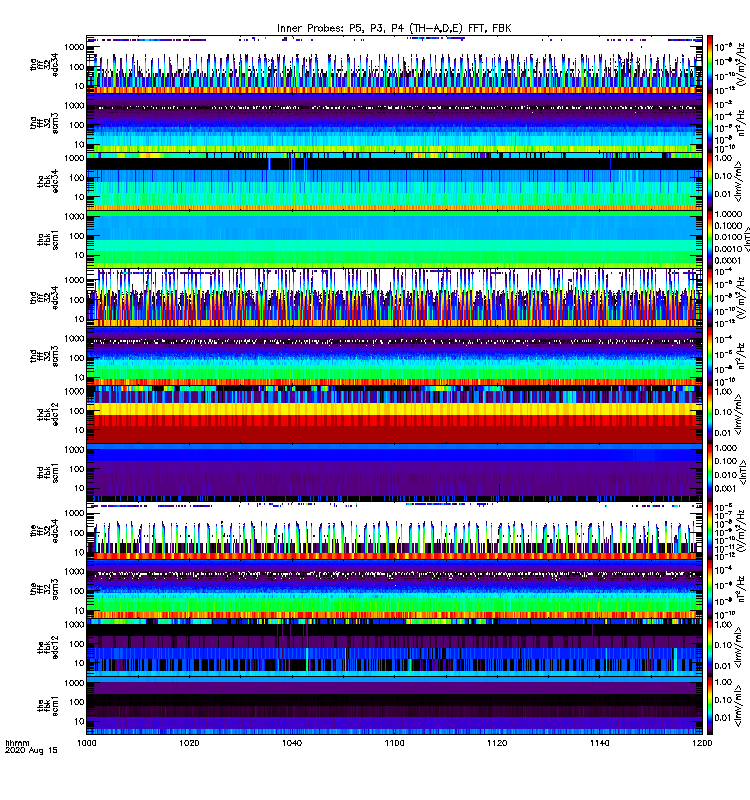Click the 2020 Aug 15 date label
750x800 pixels.
[x=31, y=751]
